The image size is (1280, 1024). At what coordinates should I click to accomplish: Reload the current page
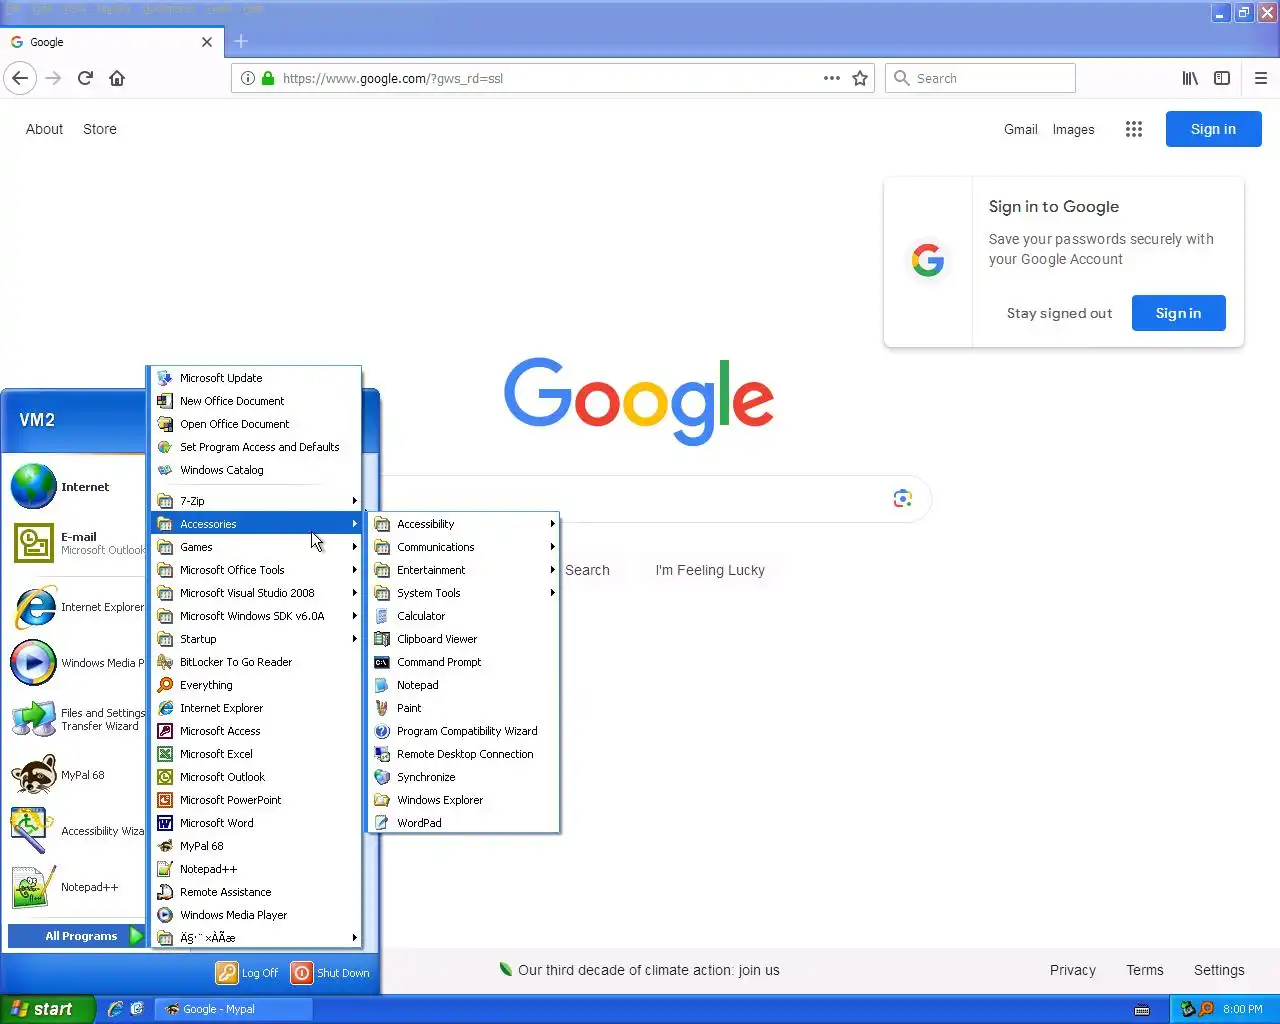85,78
